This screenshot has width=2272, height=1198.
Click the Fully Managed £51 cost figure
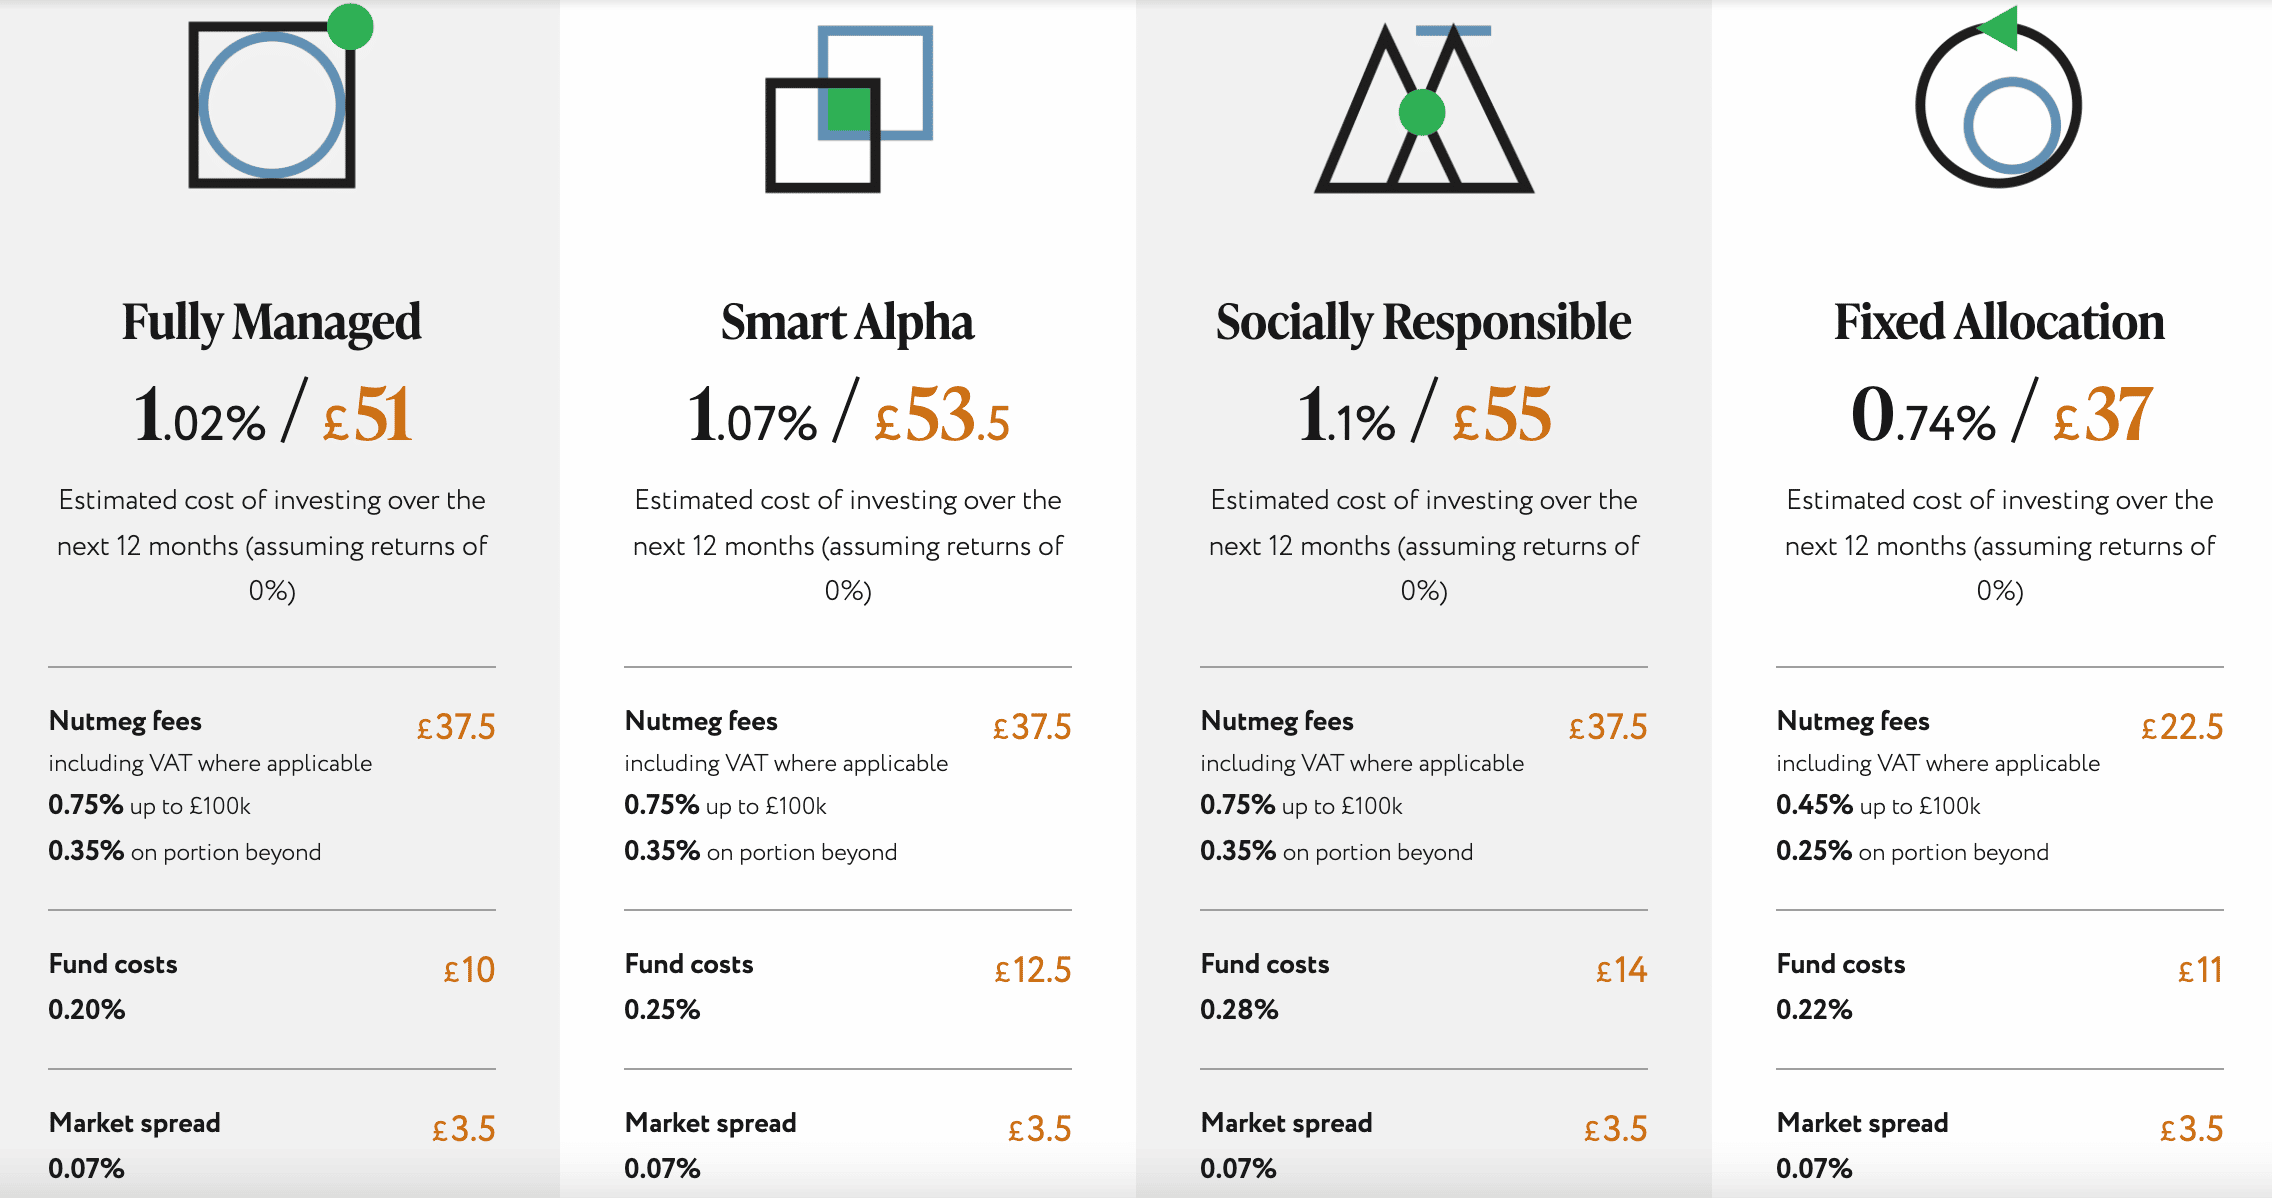(367, 415)
